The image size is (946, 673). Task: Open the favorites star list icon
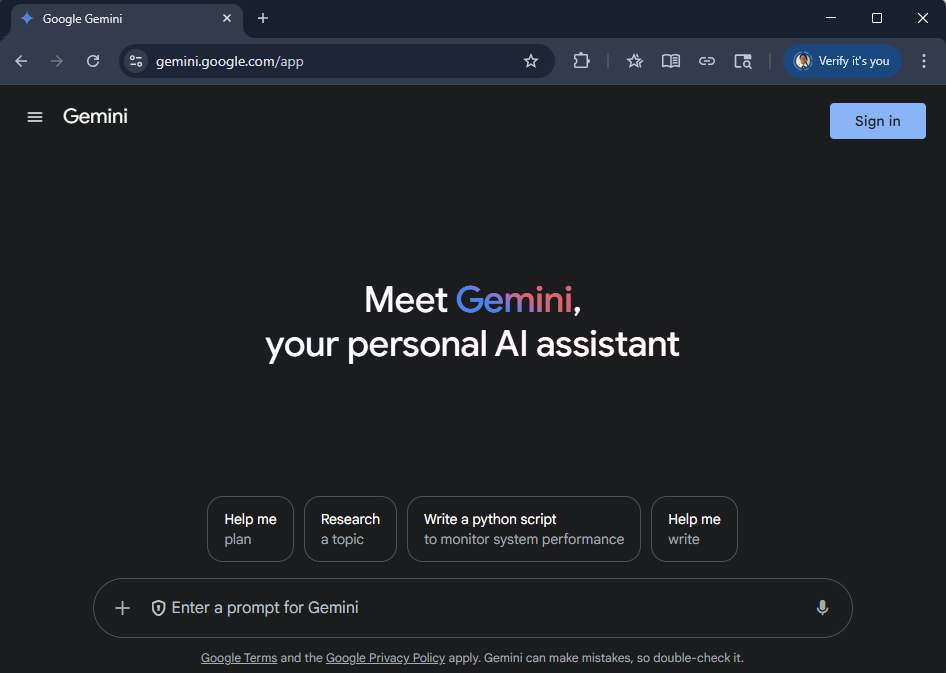pyautogui.click(x=635, y=61)
